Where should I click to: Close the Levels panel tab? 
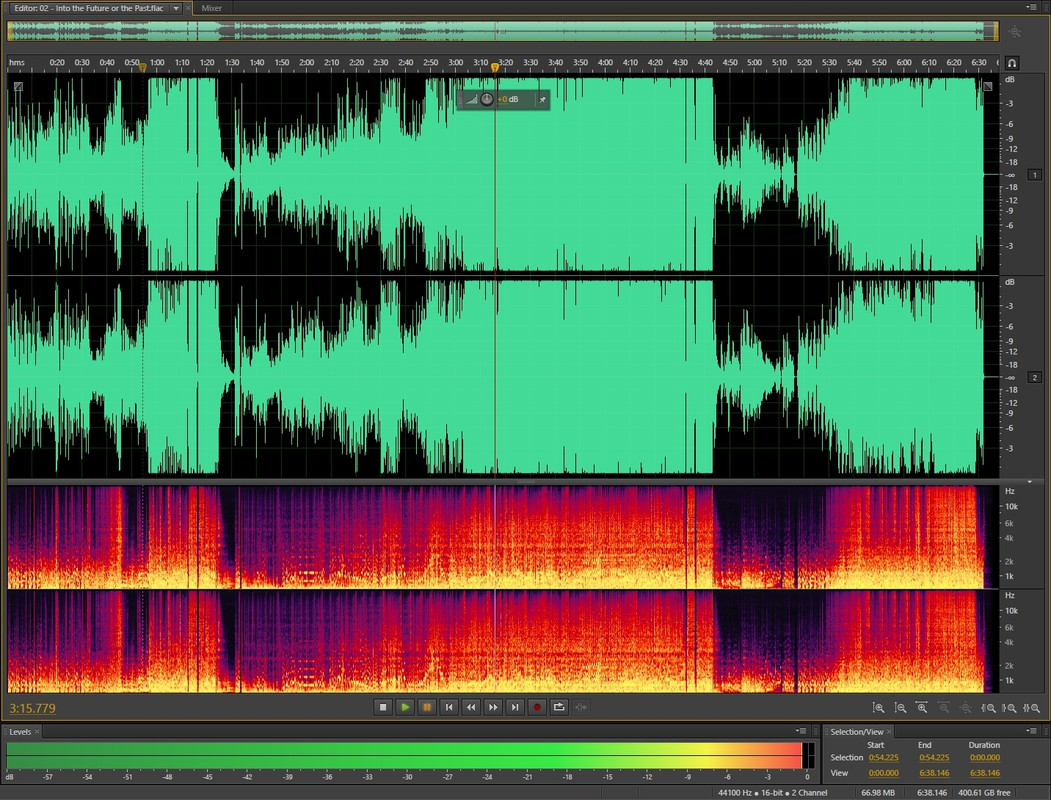[x=37, y=732]
